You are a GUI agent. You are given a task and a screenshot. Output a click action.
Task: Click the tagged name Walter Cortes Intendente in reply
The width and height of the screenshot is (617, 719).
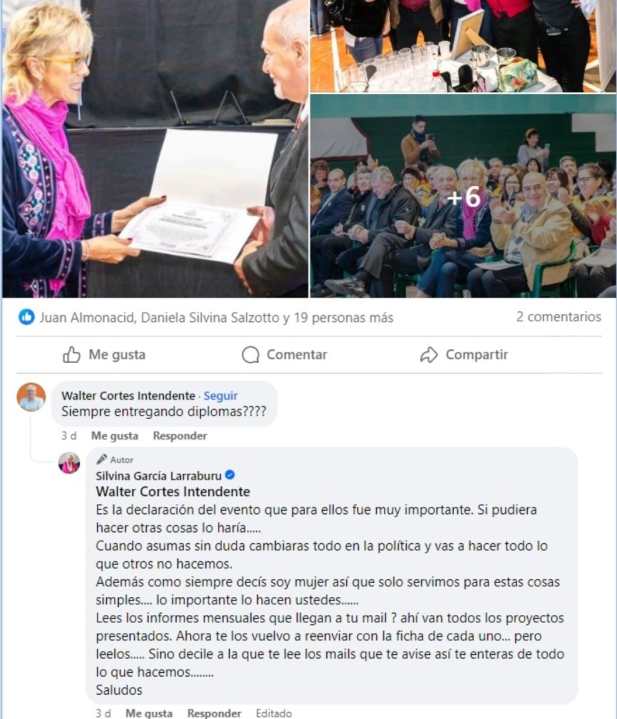coord(173,492)
